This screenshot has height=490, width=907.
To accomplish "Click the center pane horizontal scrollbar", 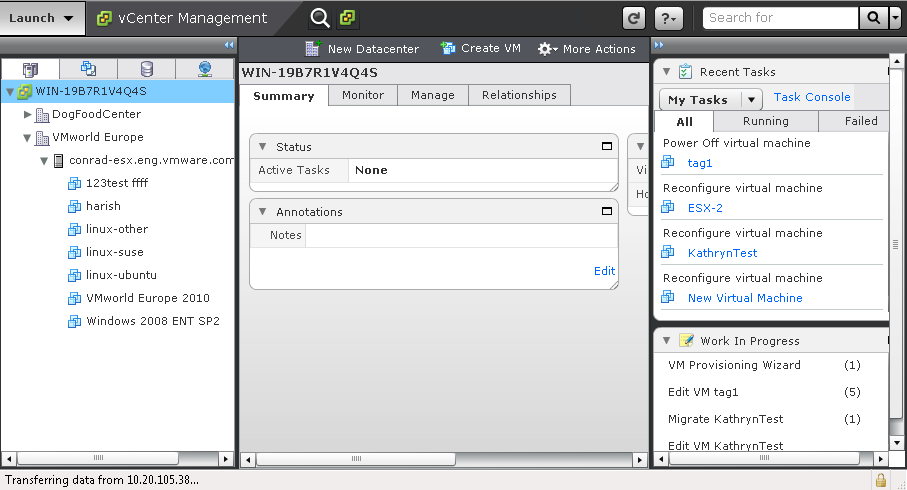I will [x=356, y=459].
